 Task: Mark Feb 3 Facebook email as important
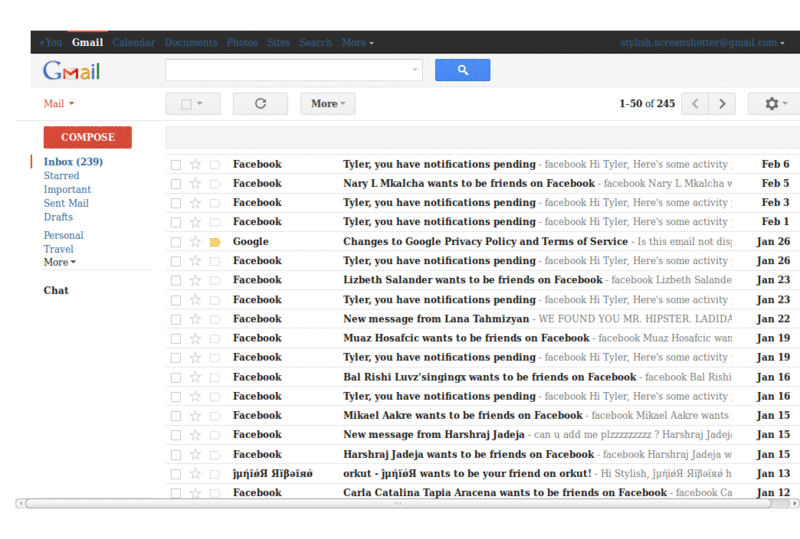[x=215, y=203]
